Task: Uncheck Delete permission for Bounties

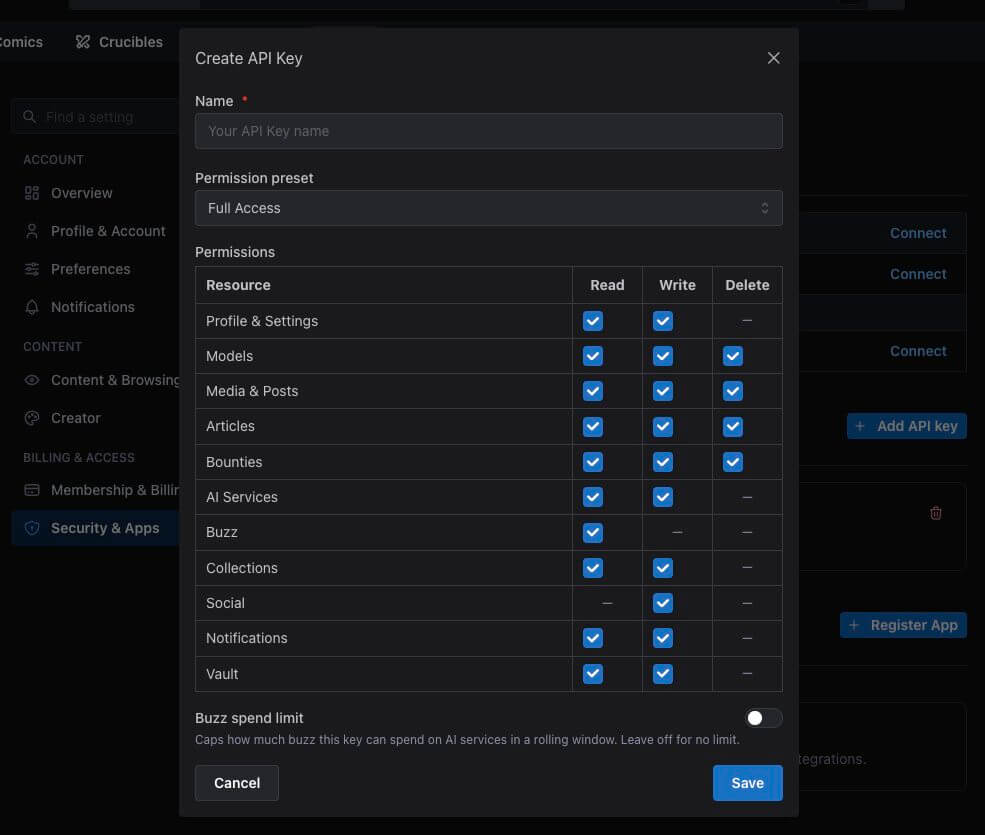Action: pyautogui.click(x=732, y=462)
